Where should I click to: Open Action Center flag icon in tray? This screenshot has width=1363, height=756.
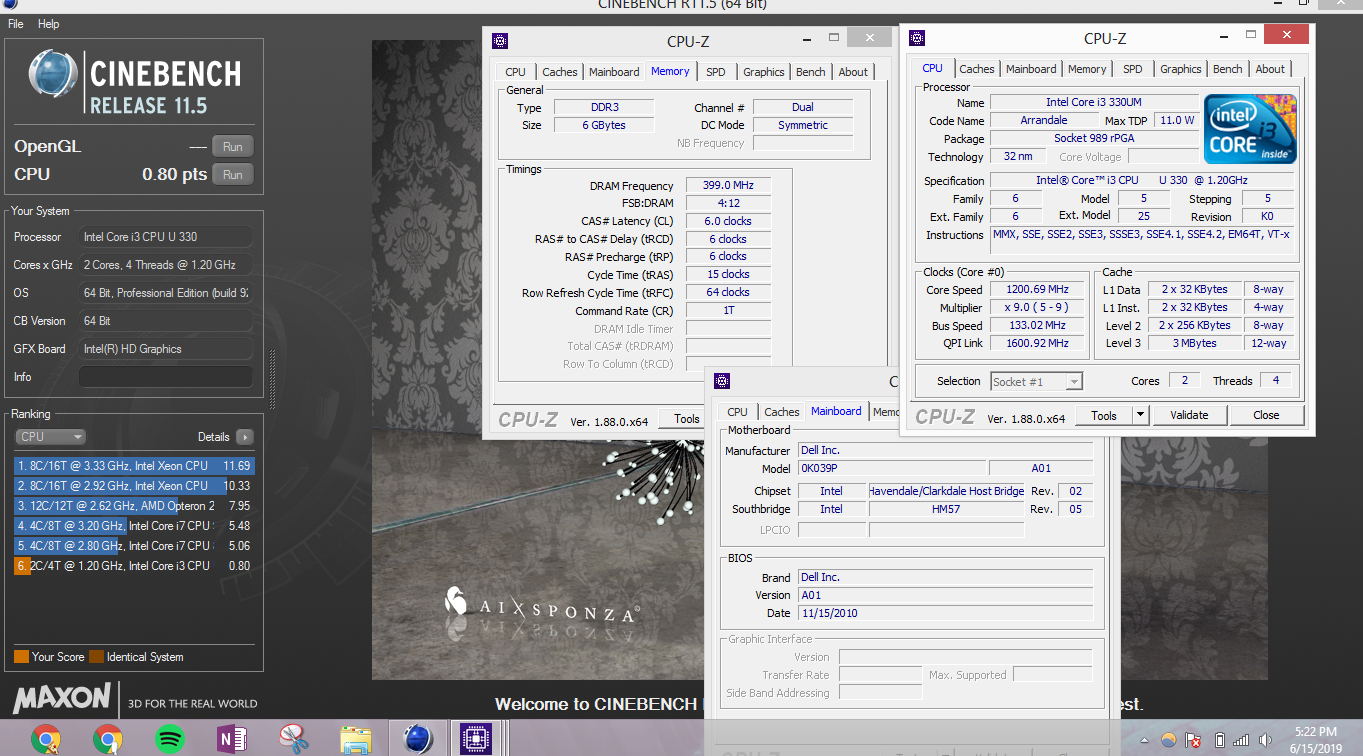[x=1193, y=741]
